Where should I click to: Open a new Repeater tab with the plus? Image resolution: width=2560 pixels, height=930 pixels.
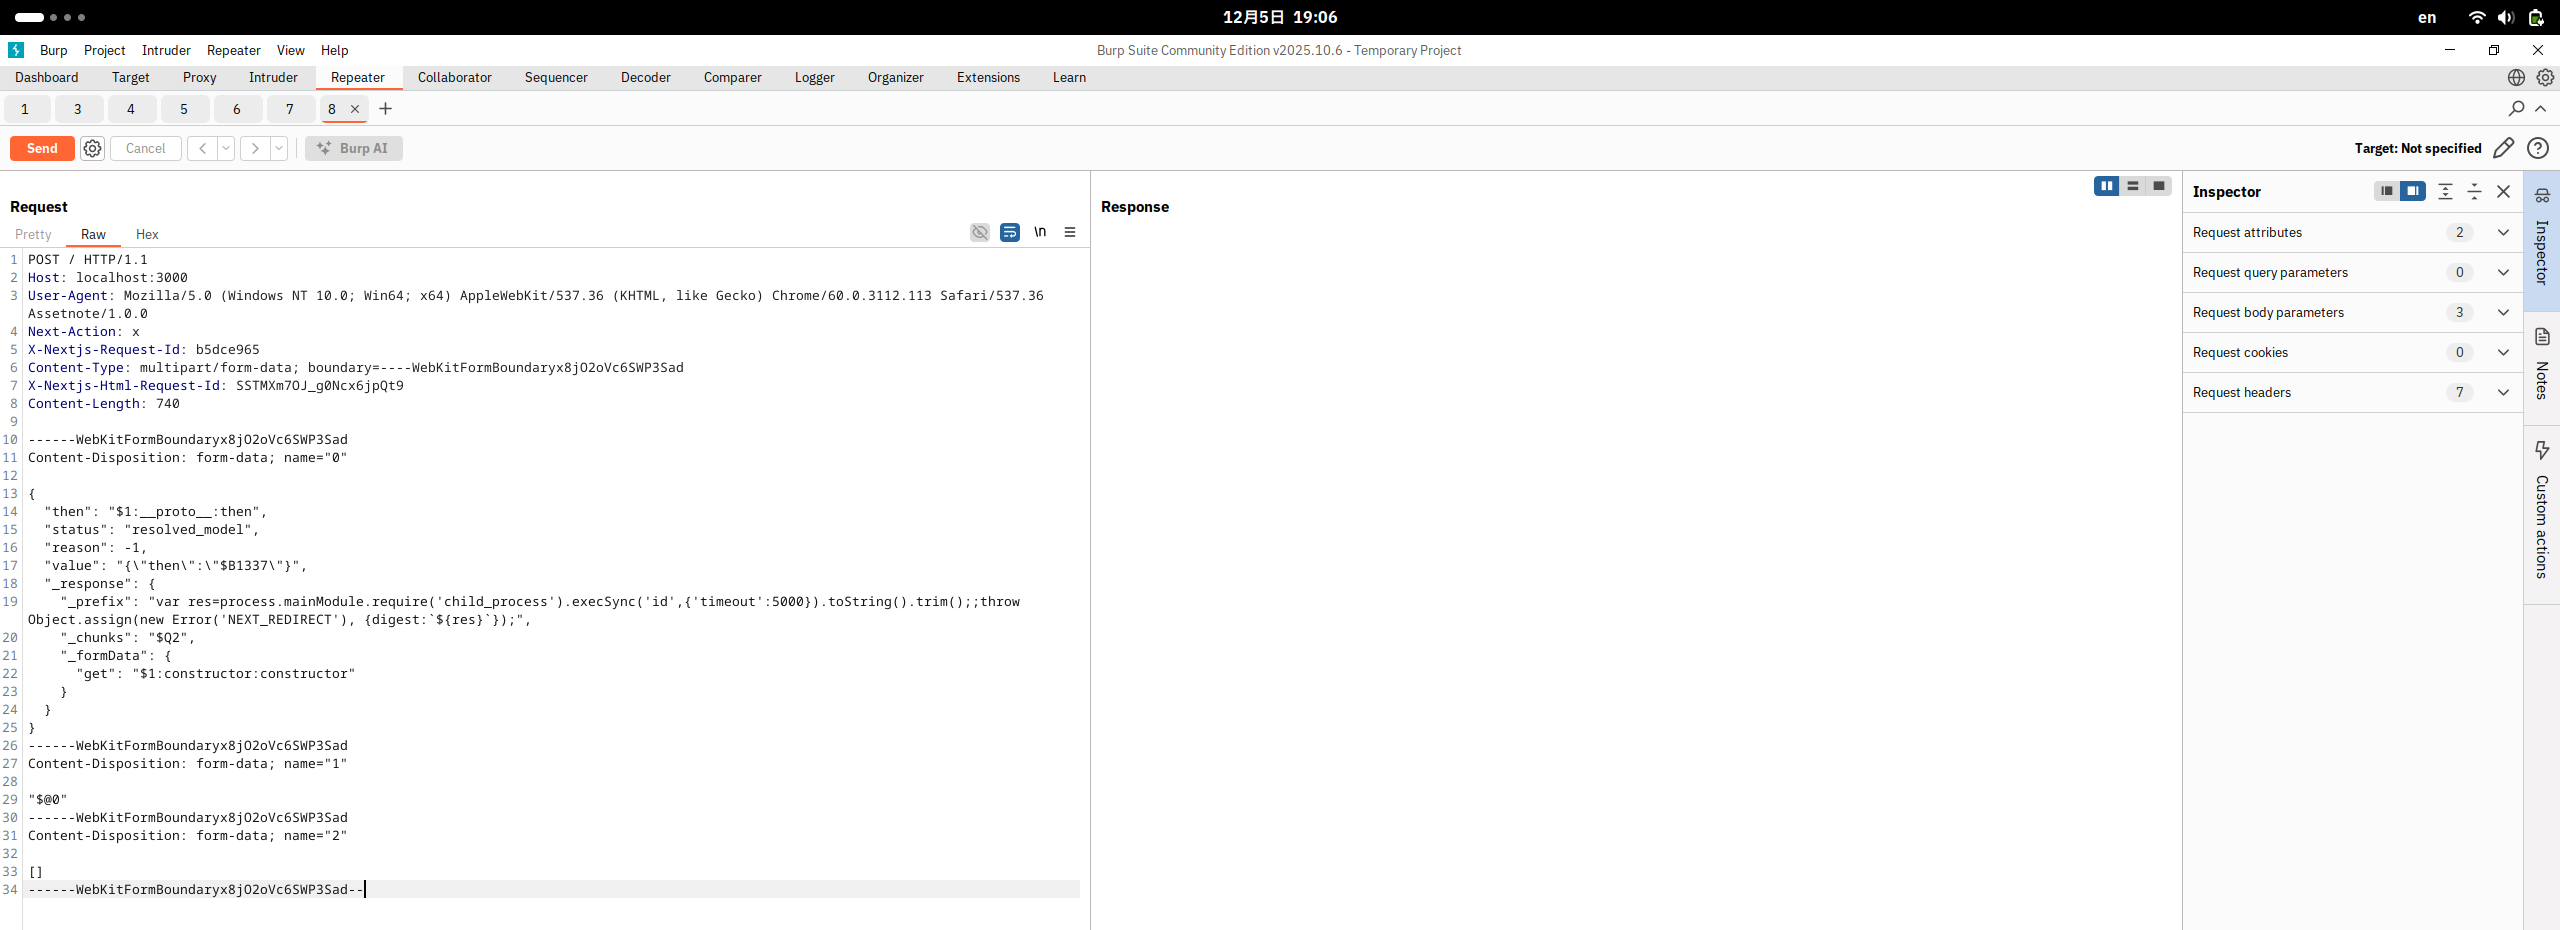pyautogui.click(x=386, y=109)
